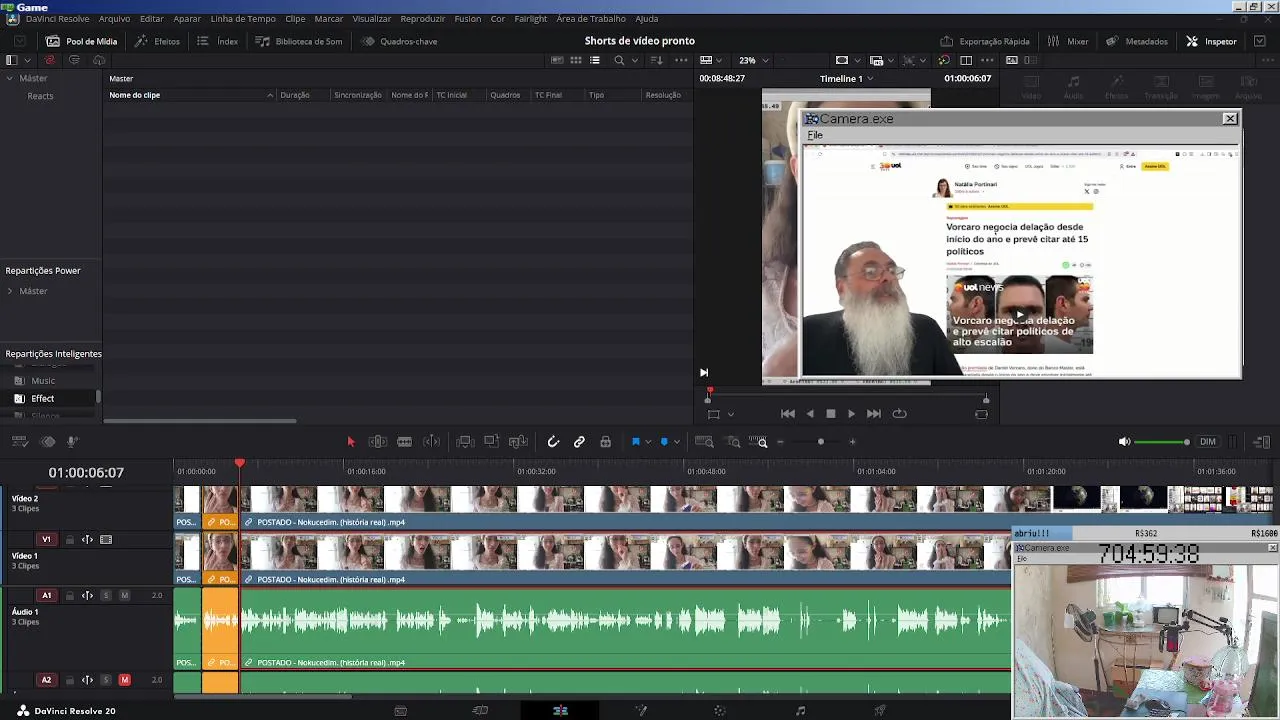Toggle auto track selector on V1
Image resolution: width=1280 pixels, height=720 pixels.
87,540
